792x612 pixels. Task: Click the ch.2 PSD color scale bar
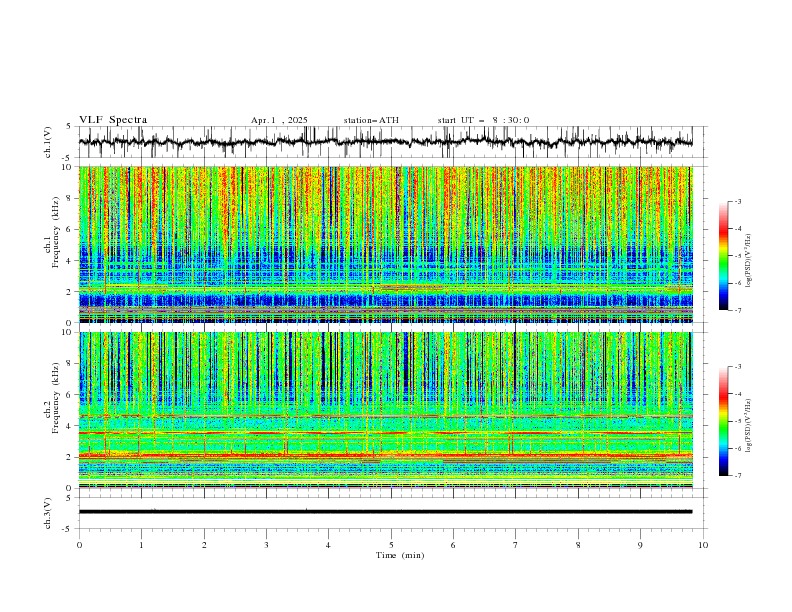pos(723,421)
